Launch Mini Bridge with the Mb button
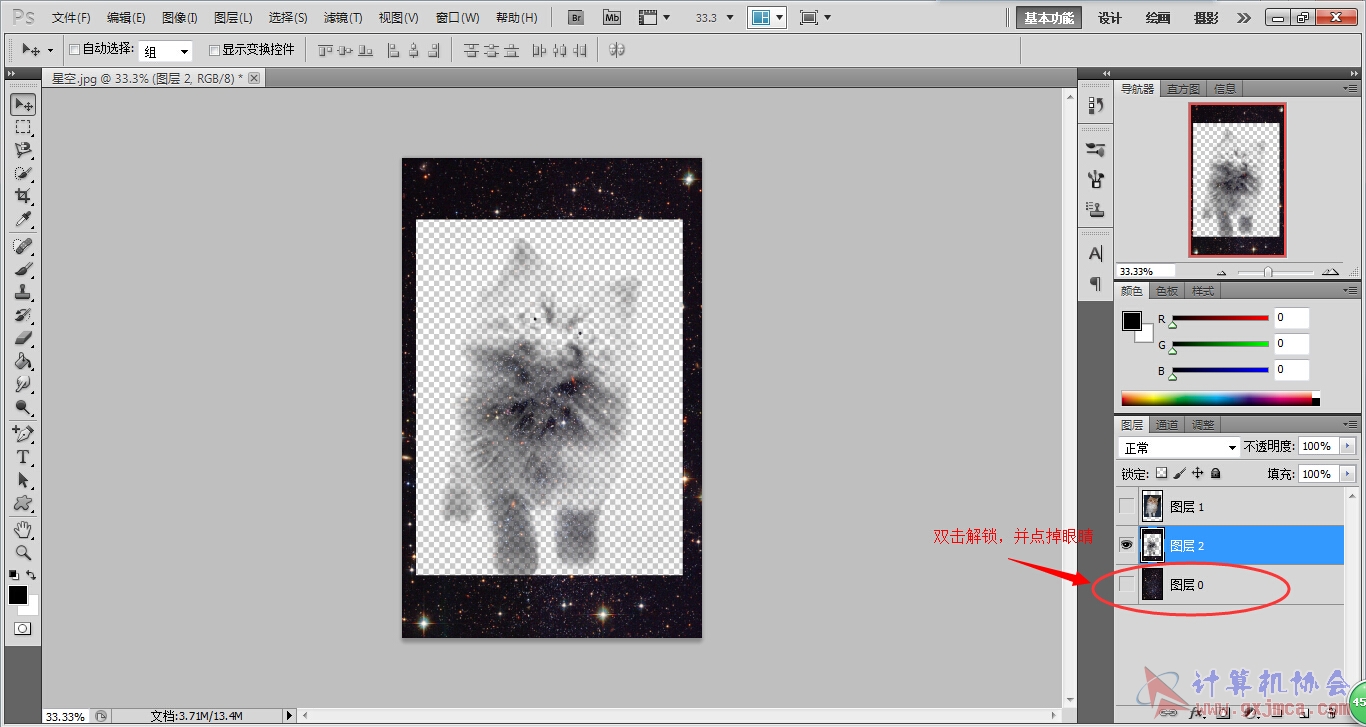This screenshot has height=727, width=1366. pos(611,18)
